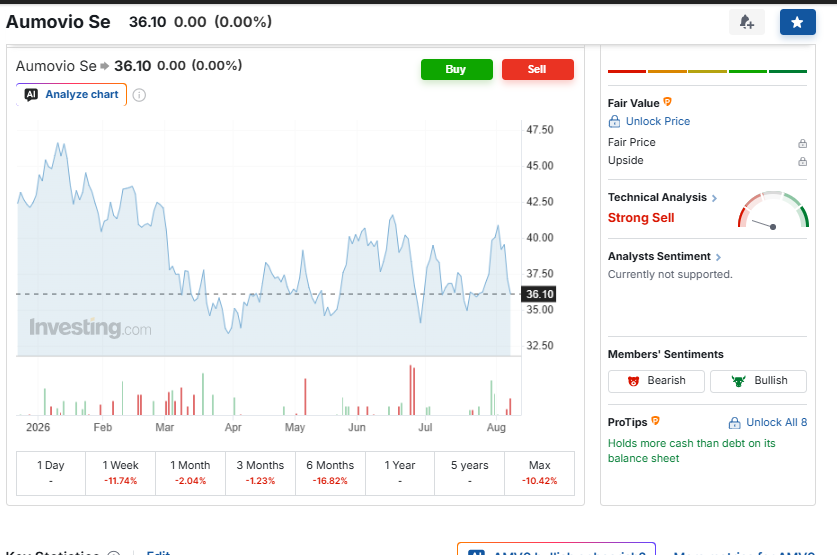
Task: Click the AI badge in Analyze chart
Action: coord(31,94)
